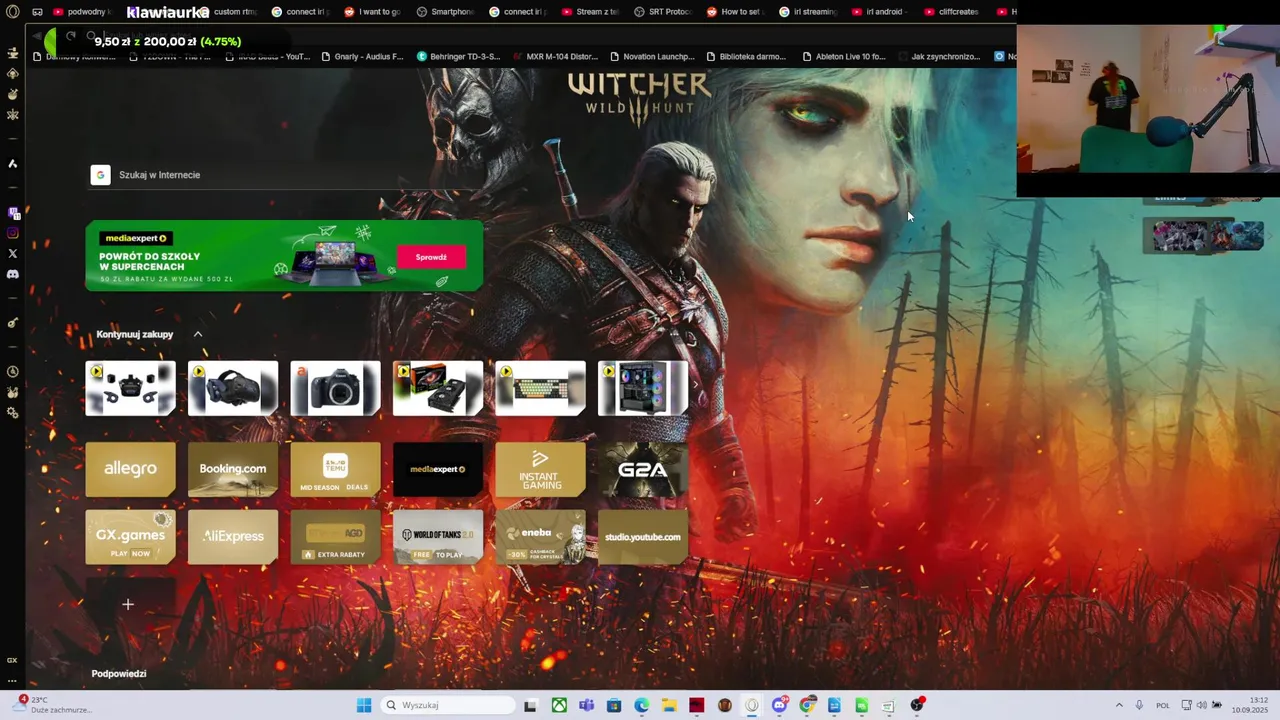Open the AliExpress speed dial tile
This screenshot has width=1280, height=720.
pos(233,537)
